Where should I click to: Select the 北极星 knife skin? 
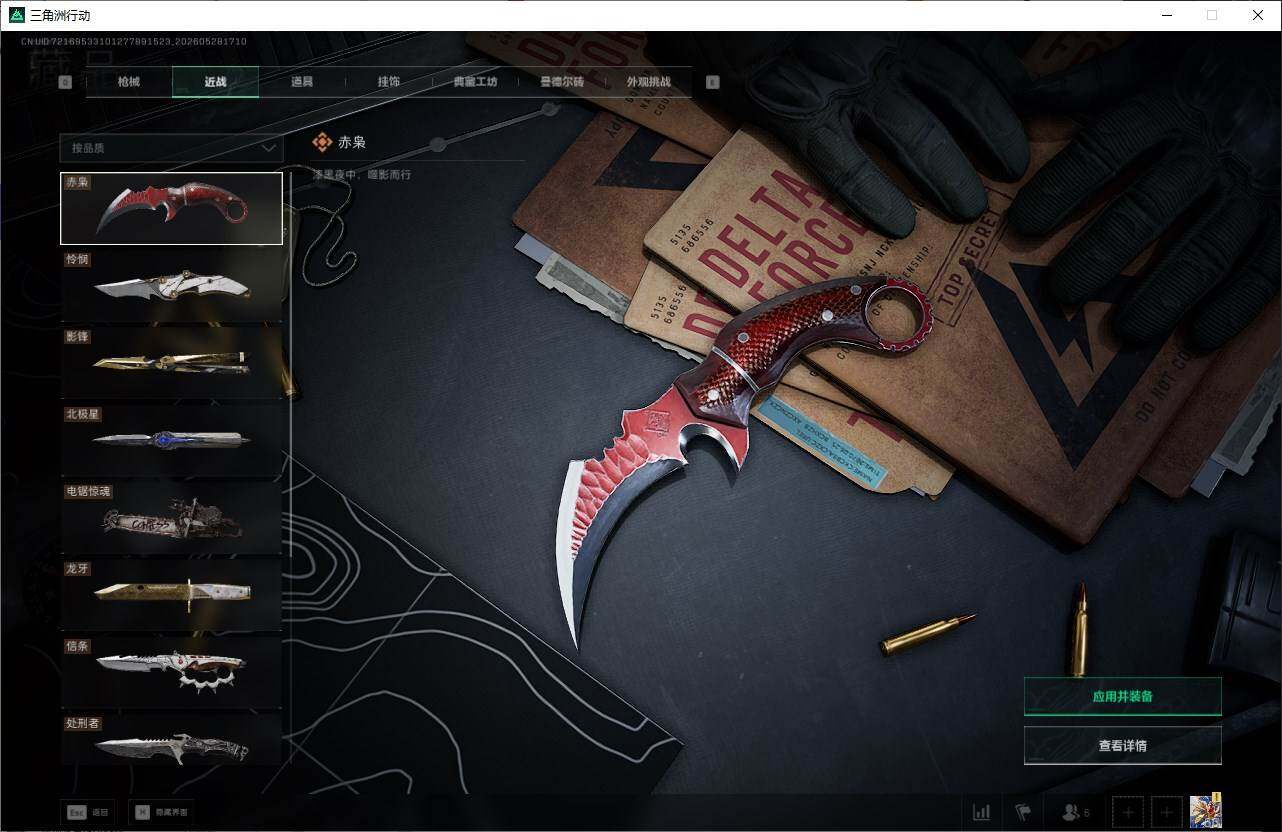[x=171, y=440]
